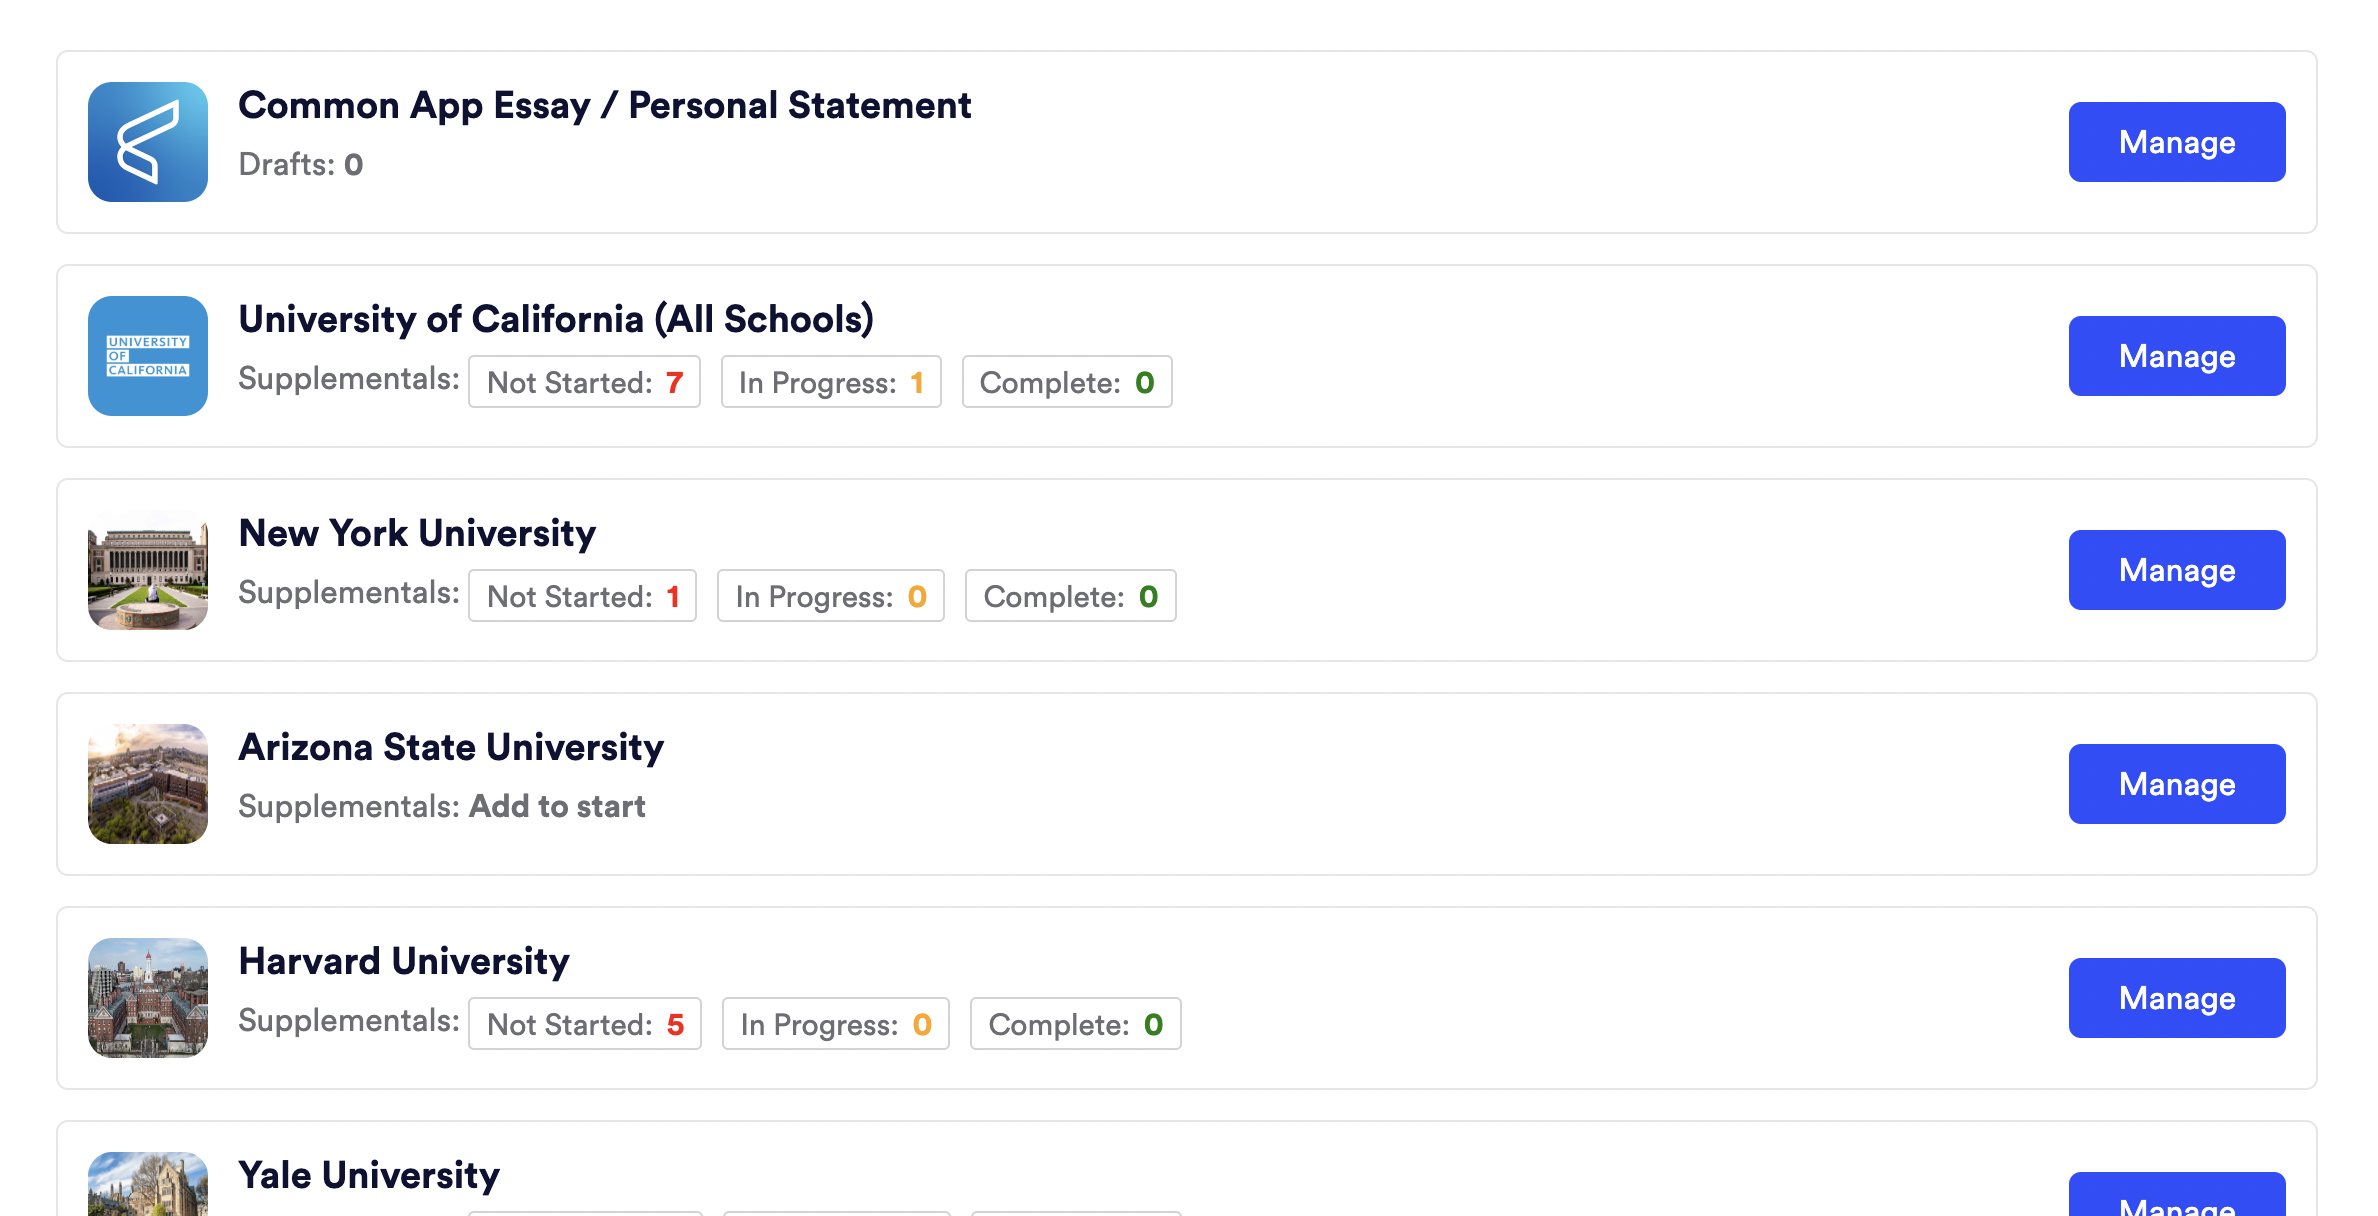This screenshot has width=2378, height=1216.
Task: Click Common App Essay / Personal Statement title
Action: [605, 105]
